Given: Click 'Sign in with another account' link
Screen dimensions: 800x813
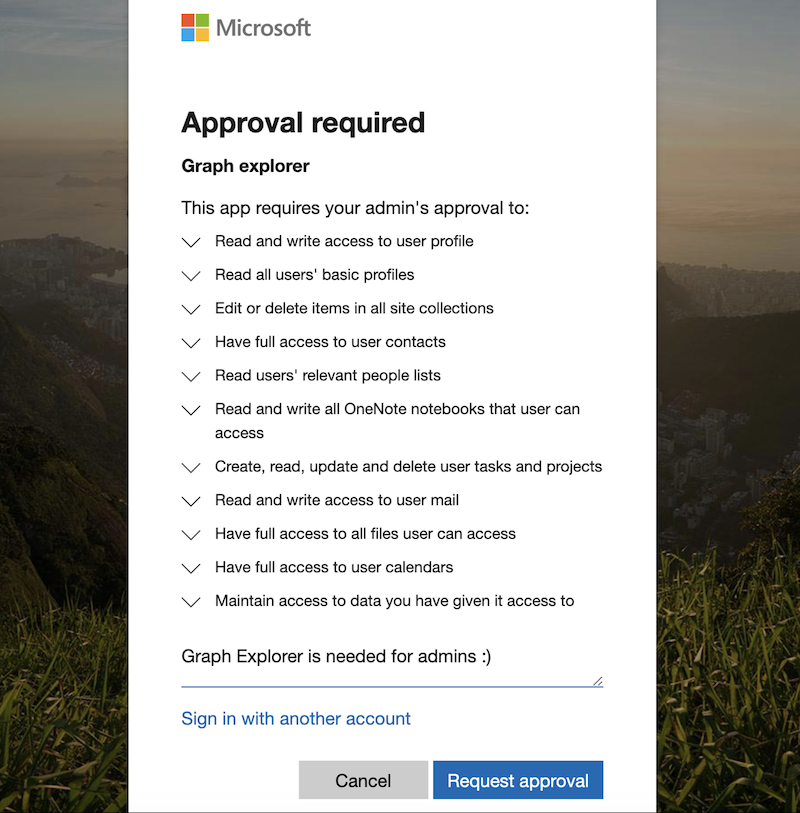Looking at the screenshot, I should click(296, 719).
